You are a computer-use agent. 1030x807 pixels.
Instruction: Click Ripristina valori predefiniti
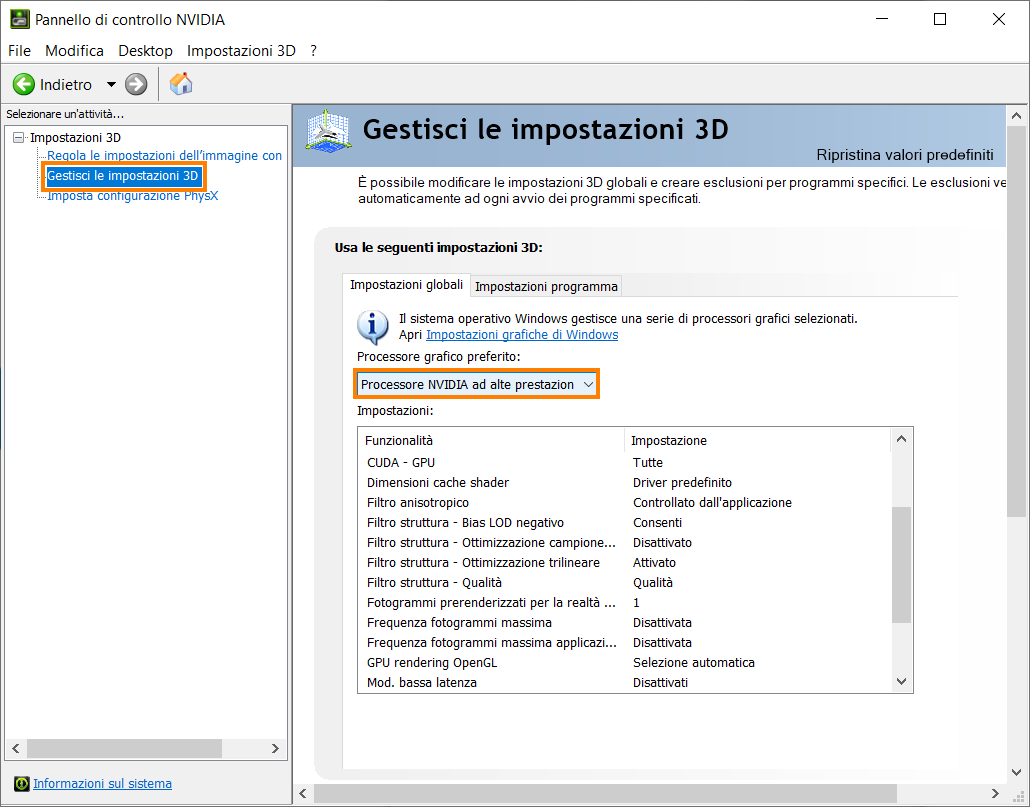(904, 154)
